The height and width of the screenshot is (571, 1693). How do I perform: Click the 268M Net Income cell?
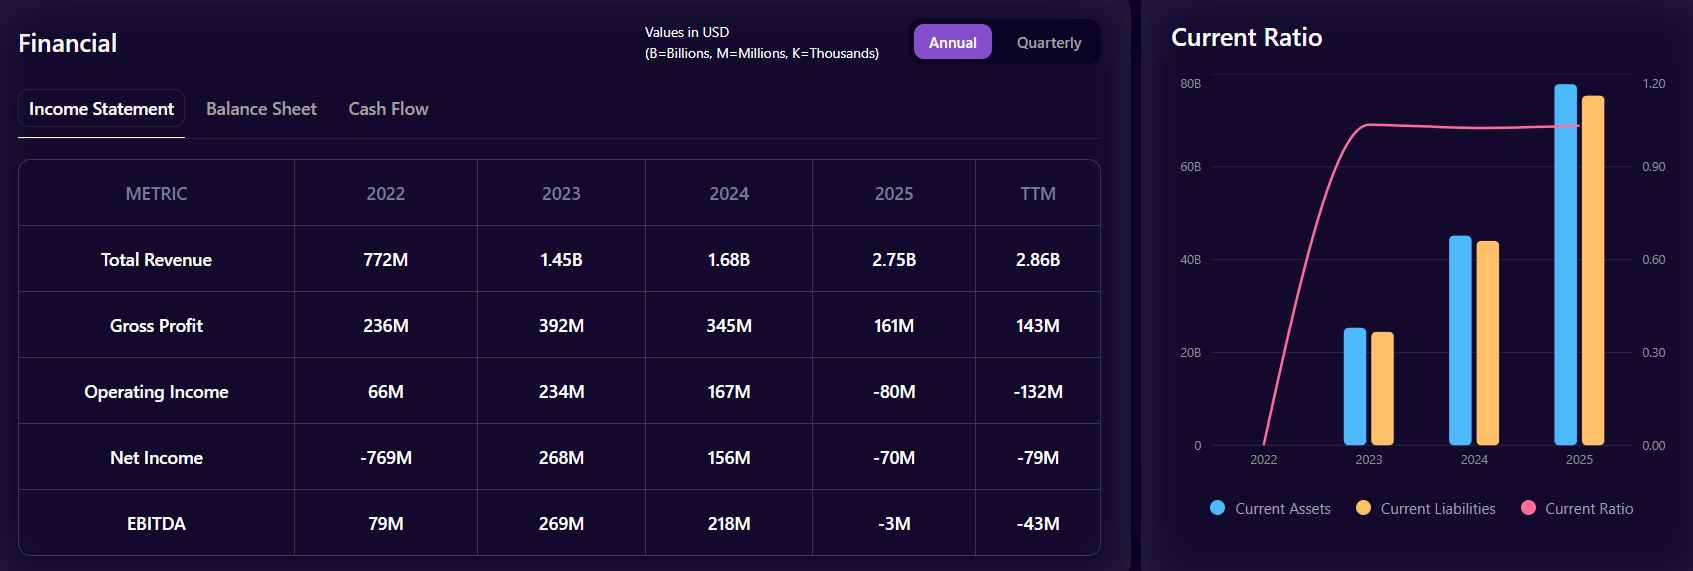click(561, 458)
